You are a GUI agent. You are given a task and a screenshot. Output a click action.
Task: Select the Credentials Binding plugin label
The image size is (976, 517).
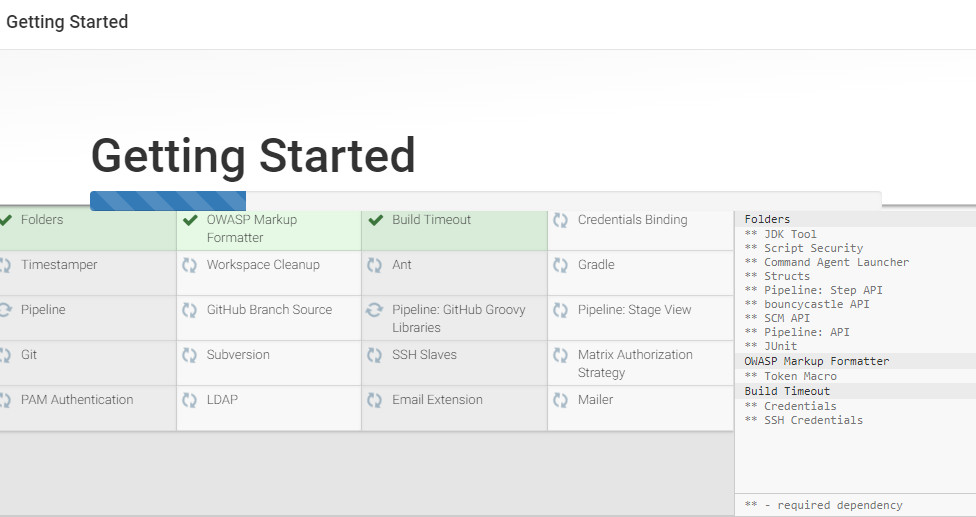[x=632, y=220]
